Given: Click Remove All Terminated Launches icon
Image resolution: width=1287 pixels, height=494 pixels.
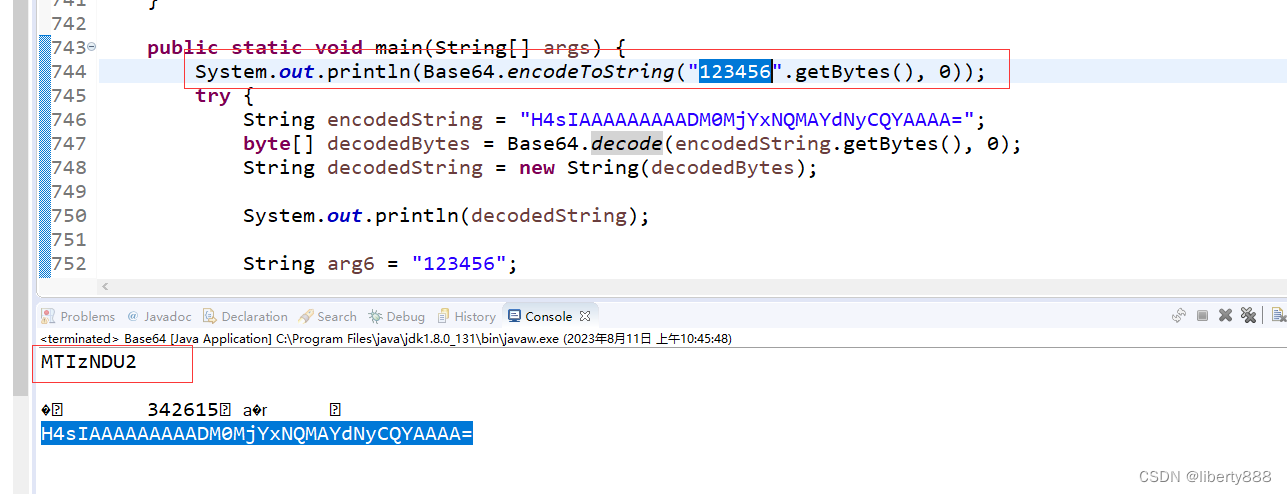Looking at the screenshot, I should (x=1248, y=316).
